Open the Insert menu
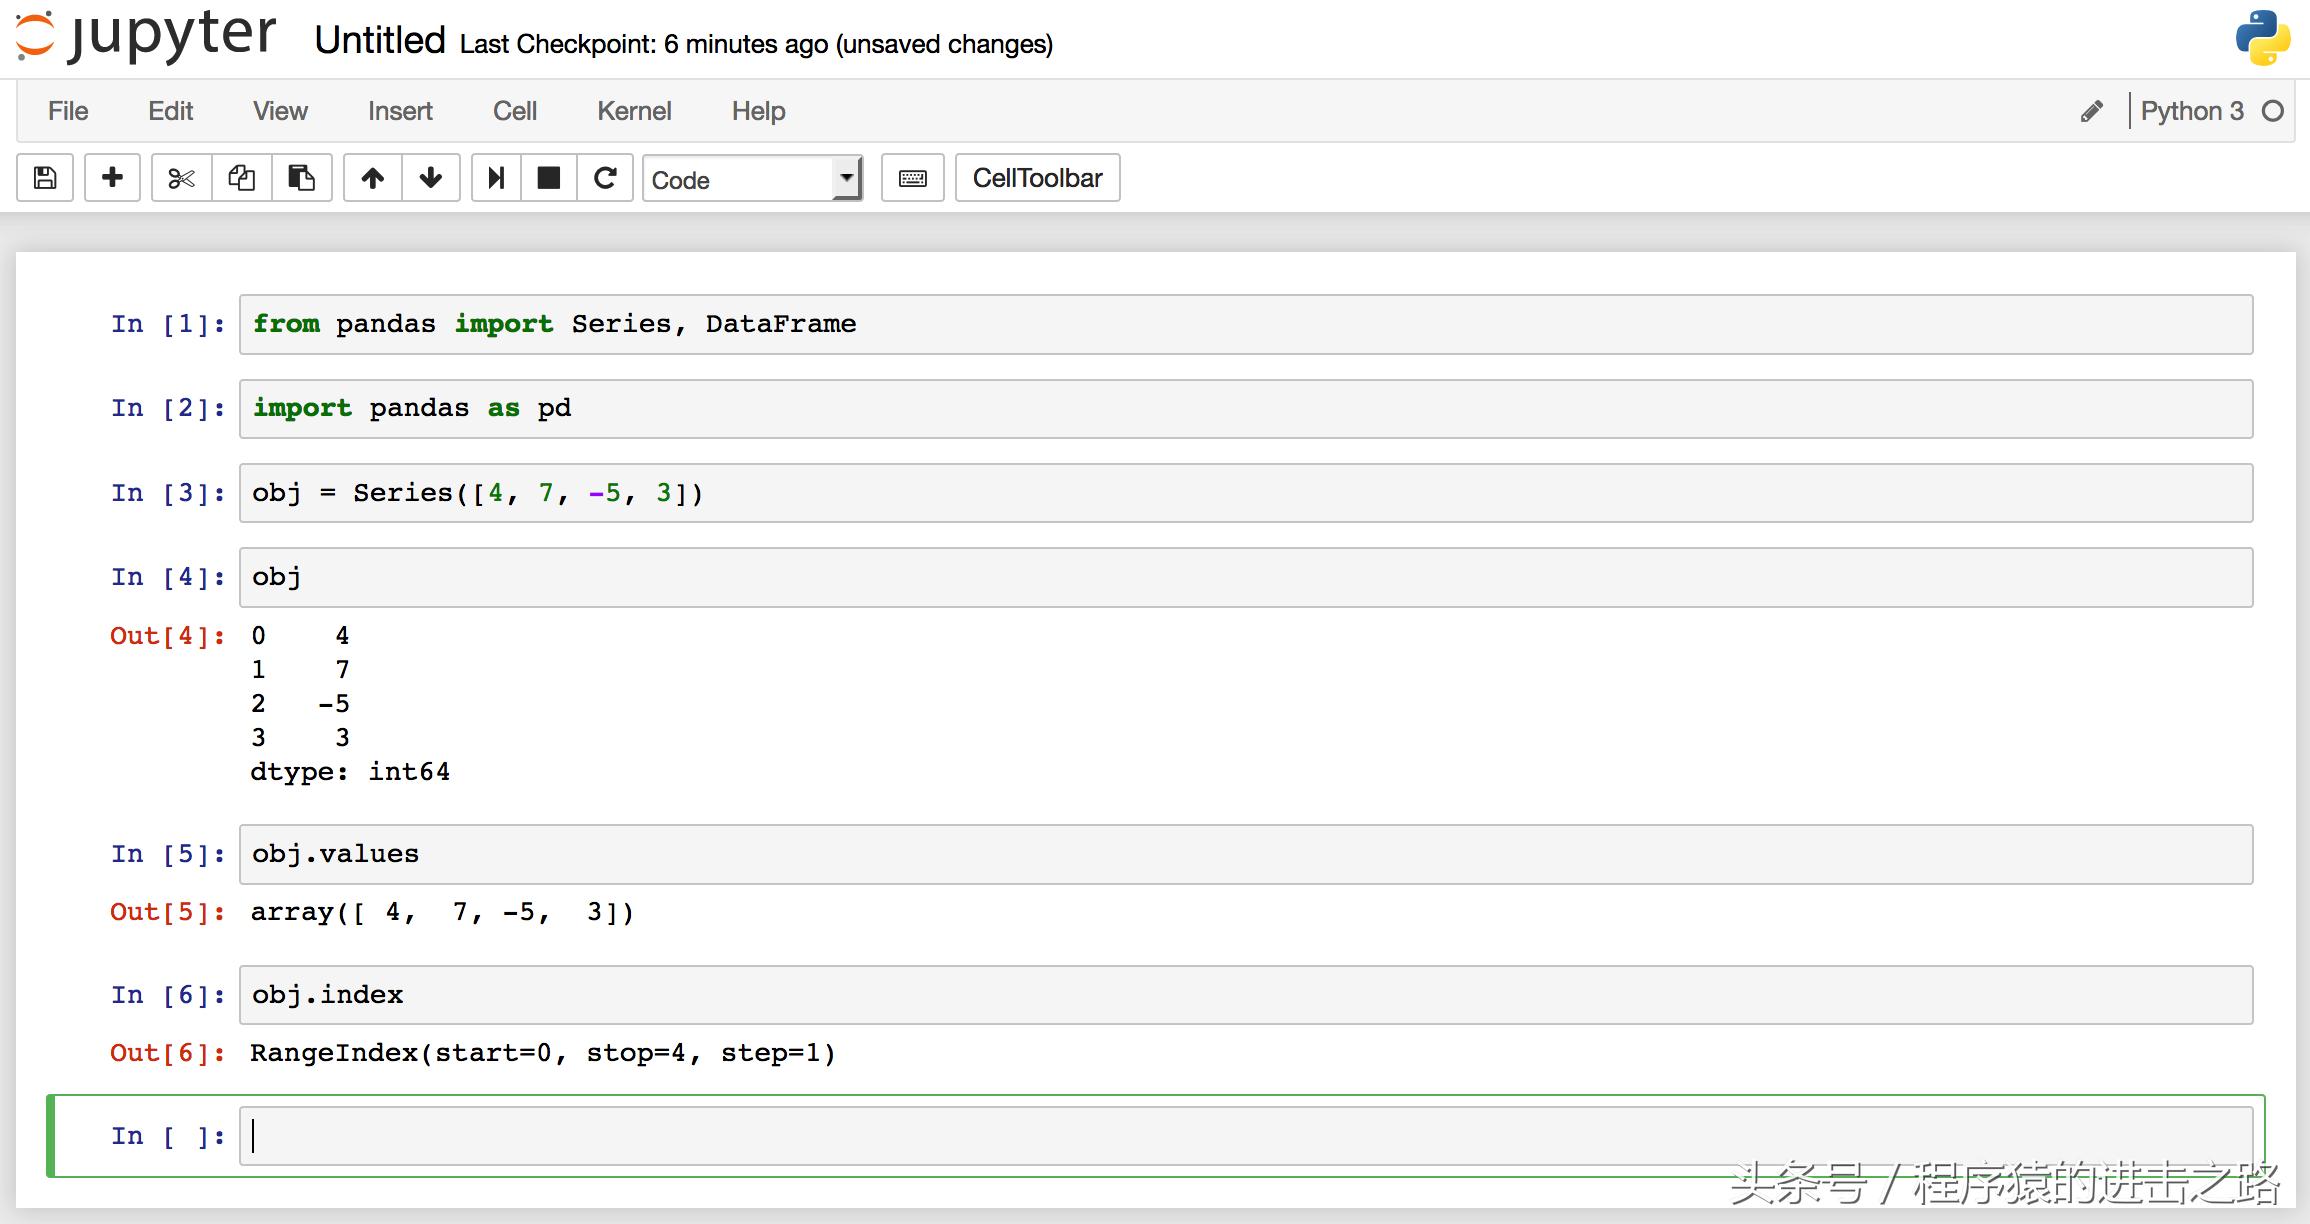 (400, 111)
